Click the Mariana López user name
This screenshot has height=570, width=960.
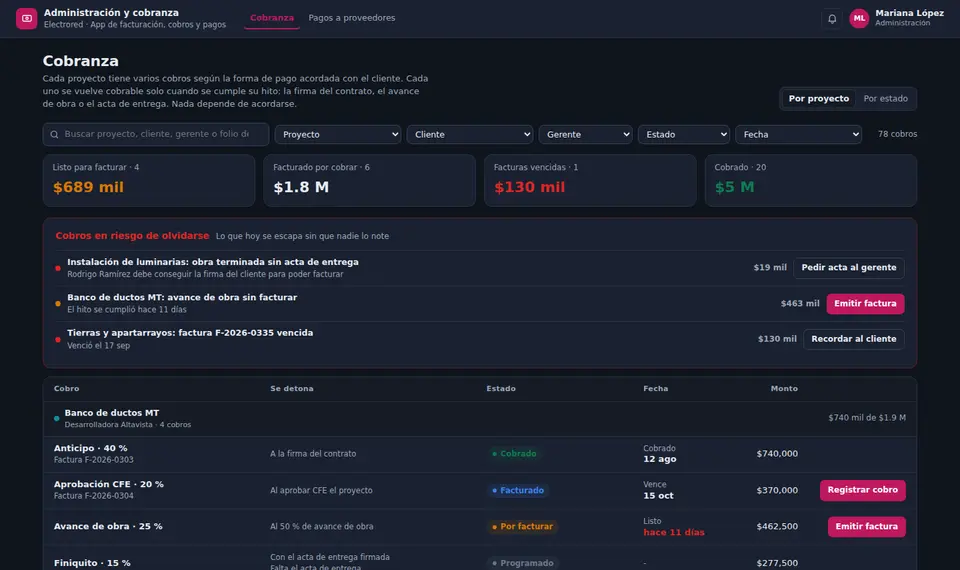click(909, 13)
